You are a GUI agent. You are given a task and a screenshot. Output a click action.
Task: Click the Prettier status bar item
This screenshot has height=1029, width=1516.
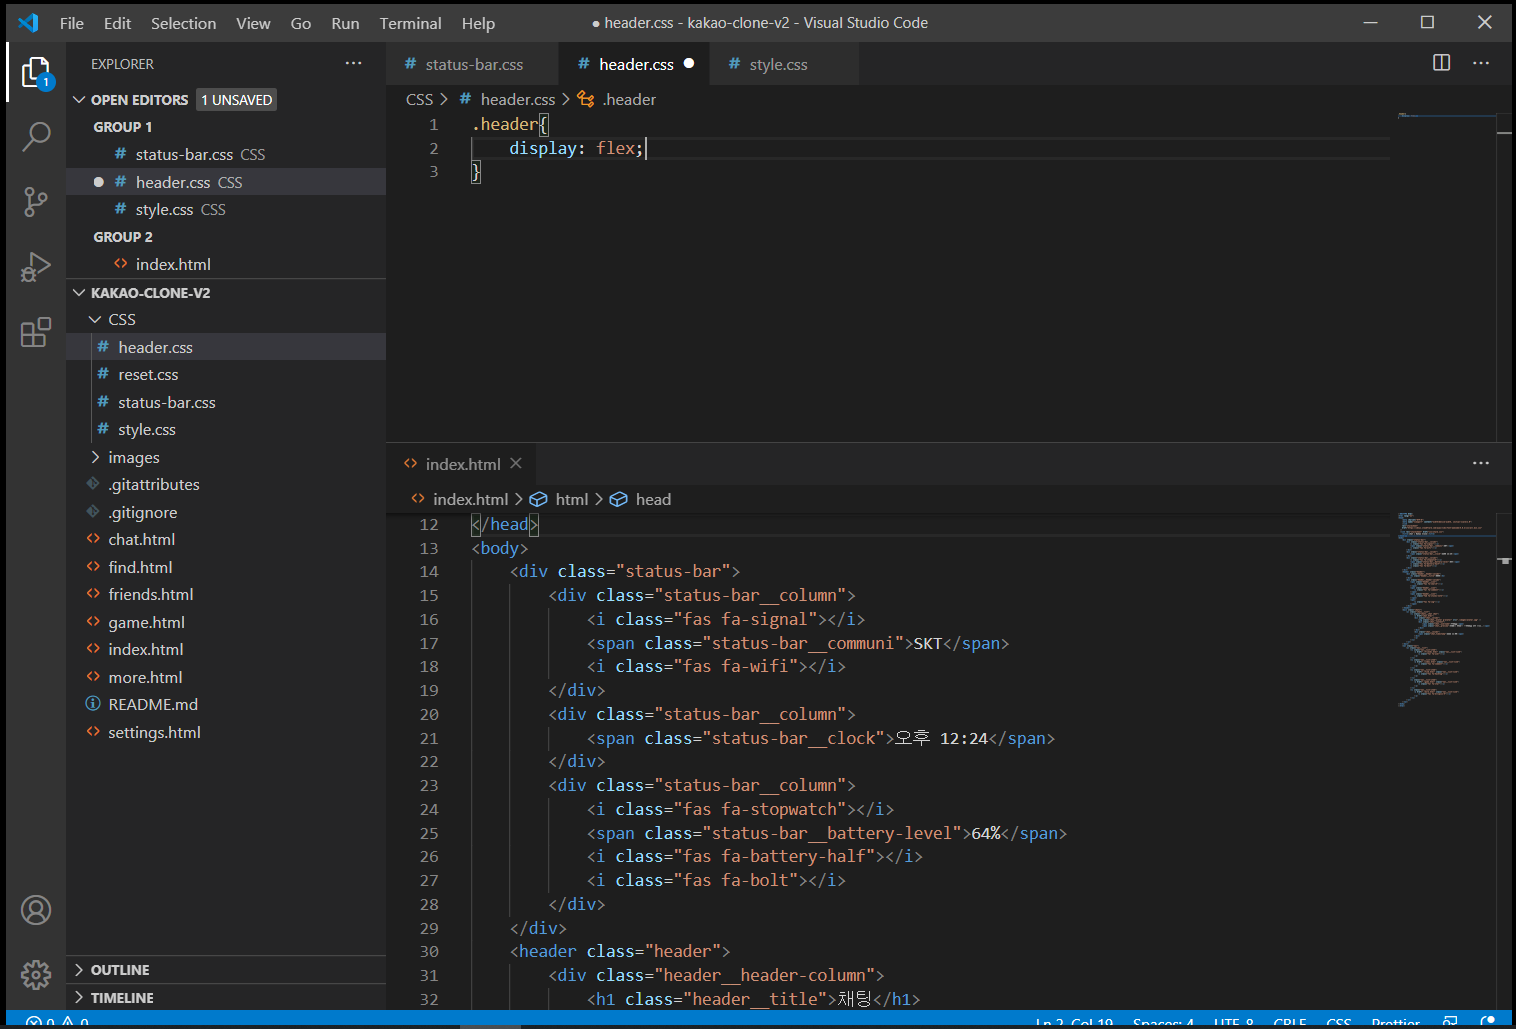coord(1396,1022)
